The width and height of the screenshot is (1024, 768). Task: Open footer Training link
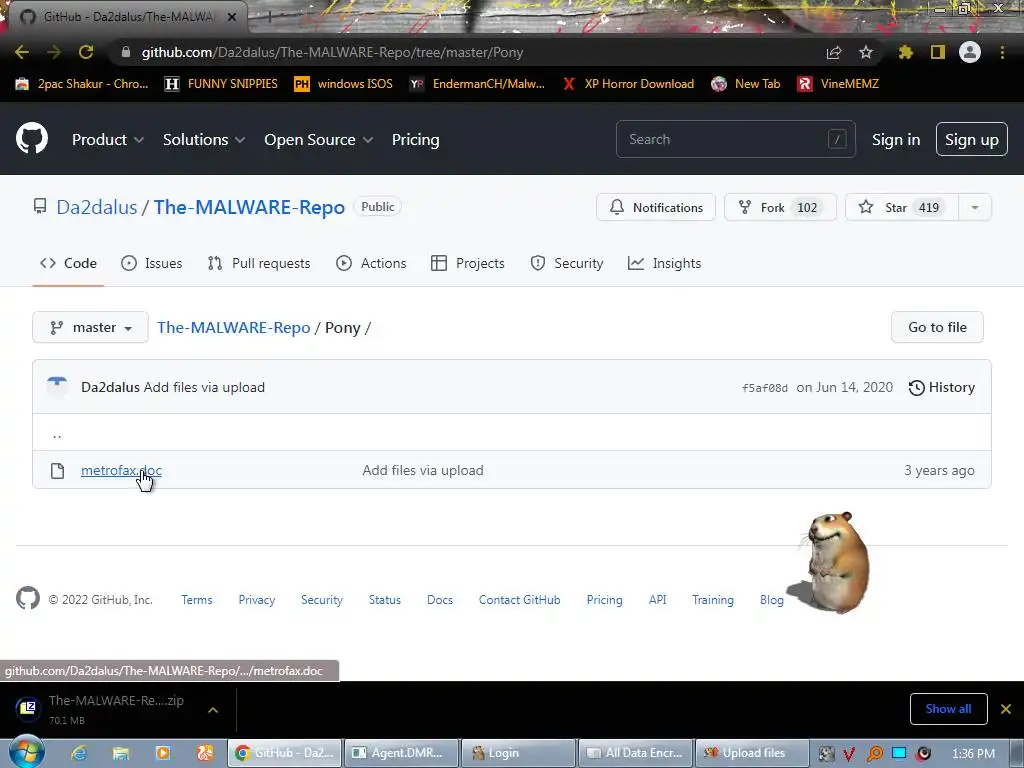pyautogui.click(x=712, y=600)
